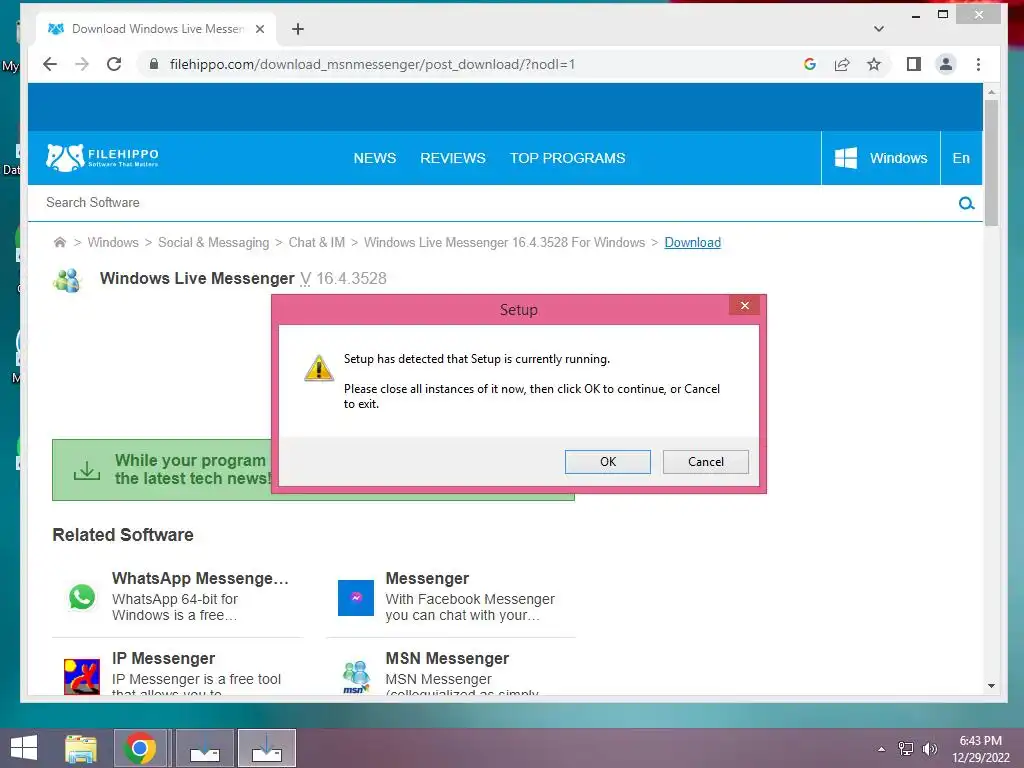Click OK in the Setup dialog

[607, 462]
